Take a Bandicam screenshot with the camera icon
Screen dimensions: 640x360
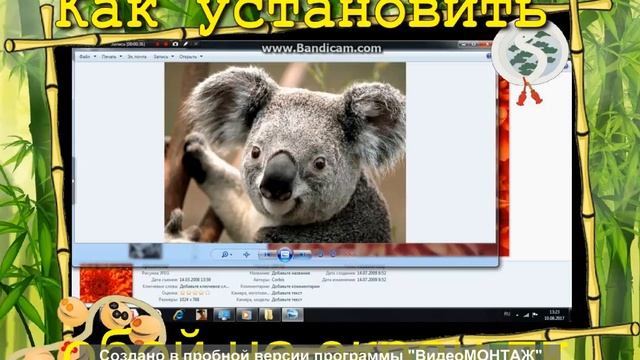[x=175, y=44]
